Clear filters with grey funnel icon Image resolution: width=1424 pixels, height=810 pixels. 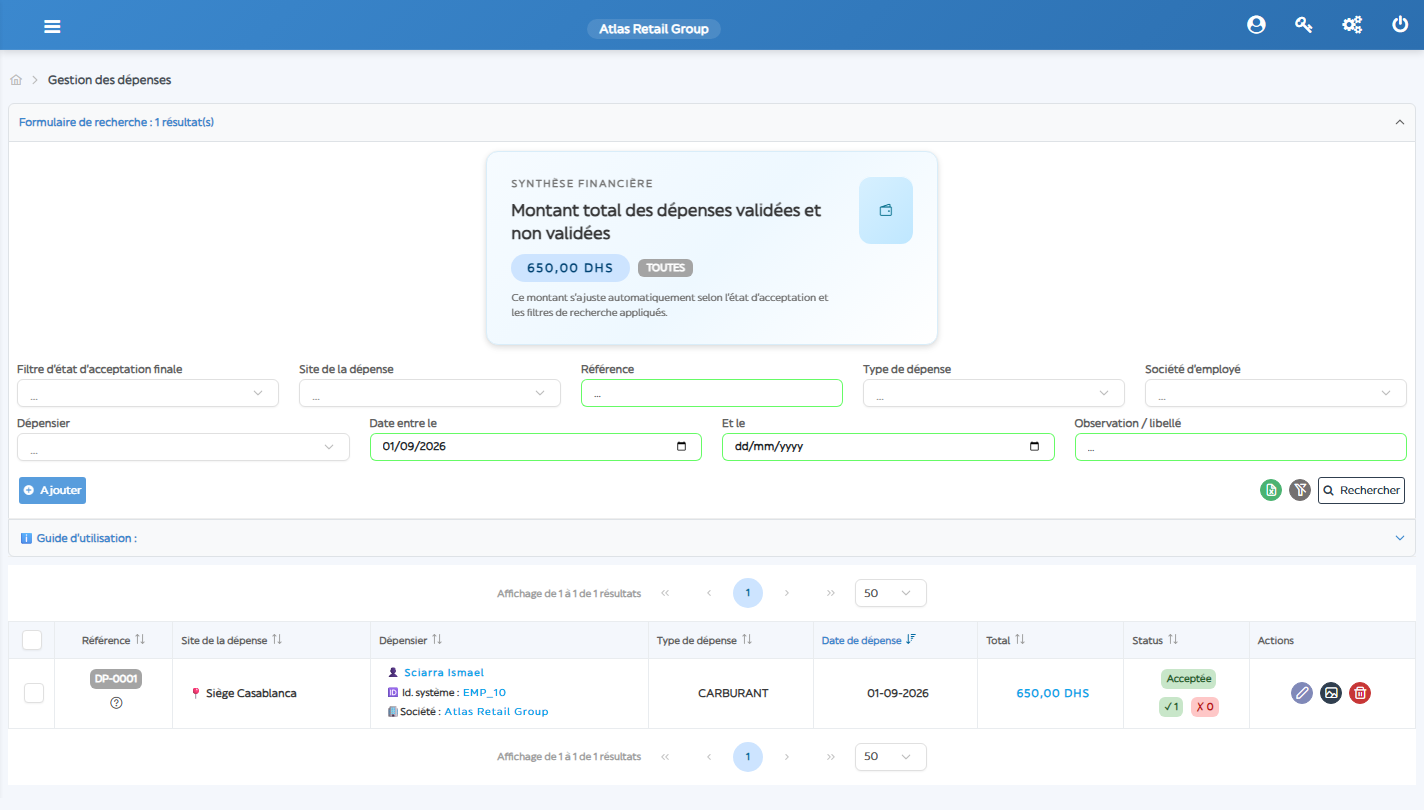tap(1299, 490)
